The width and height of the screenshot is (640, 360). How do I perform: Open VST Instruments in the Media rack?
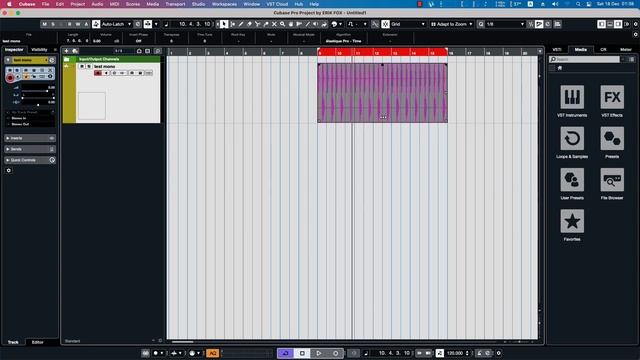point(572,97)
